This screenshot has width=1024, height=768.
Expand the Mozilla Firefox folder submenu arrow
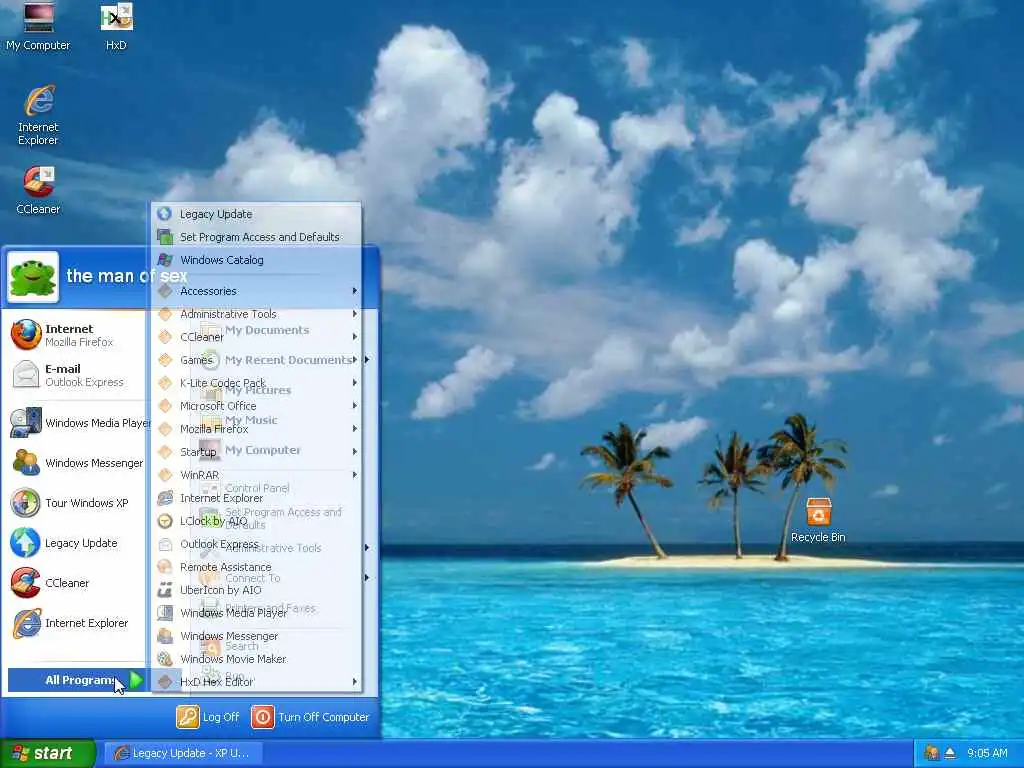click(355, 428)
